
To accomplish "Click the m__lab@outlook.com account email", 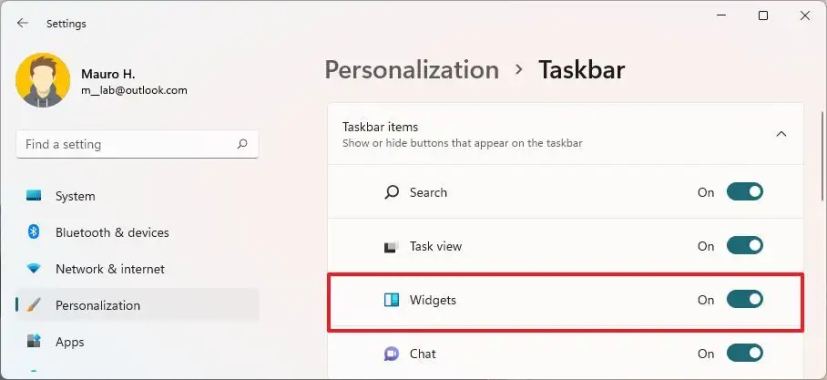I will [134, 90].
